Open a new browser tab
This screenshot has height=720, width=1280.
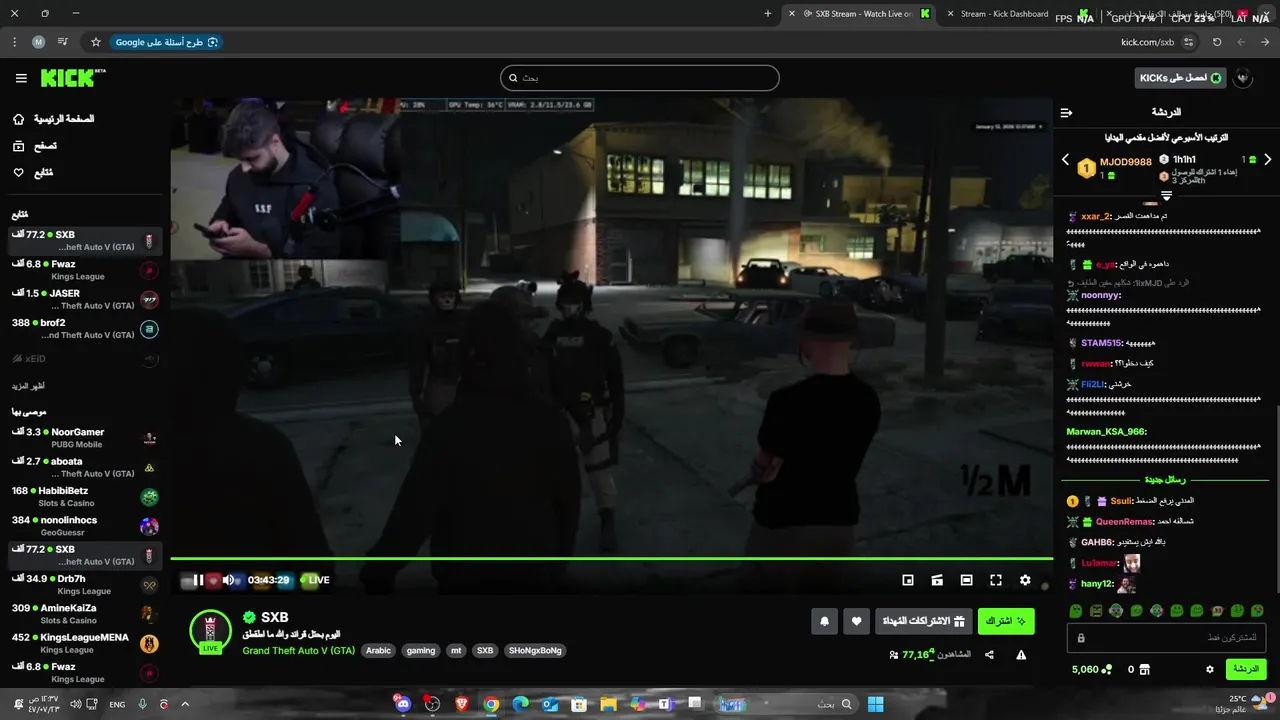pyautogui.click(x=768, y=14)
